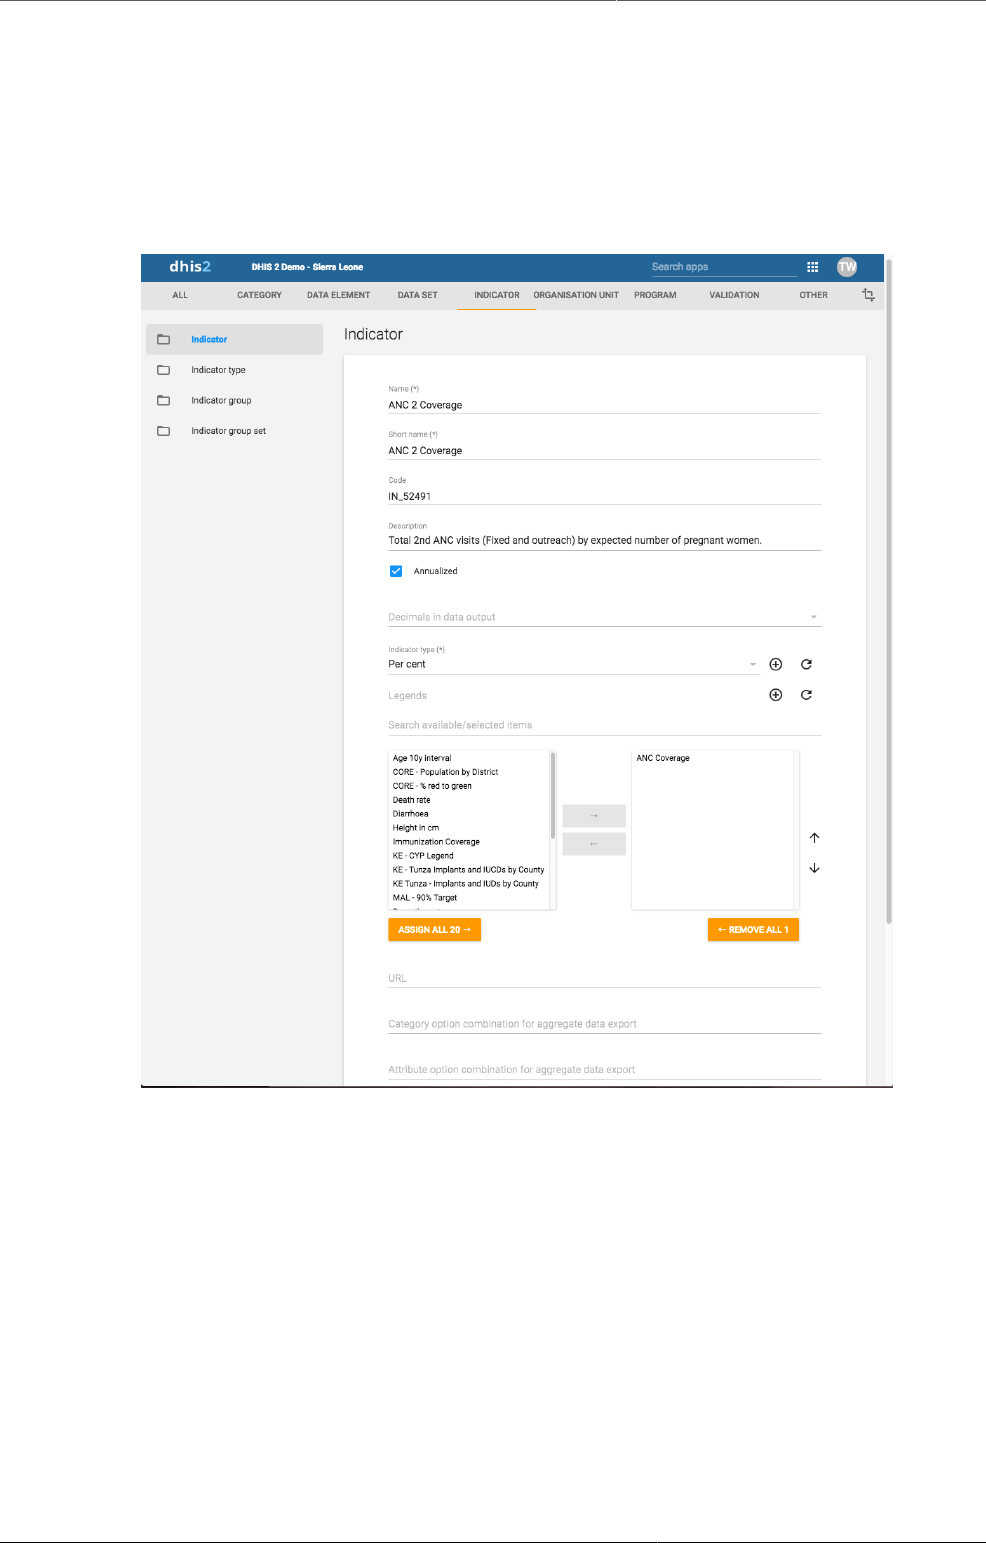The image size is (986, 1543).
Task: Select 'Immunization Coverage' legend
Action: click(x=436, y=842)
